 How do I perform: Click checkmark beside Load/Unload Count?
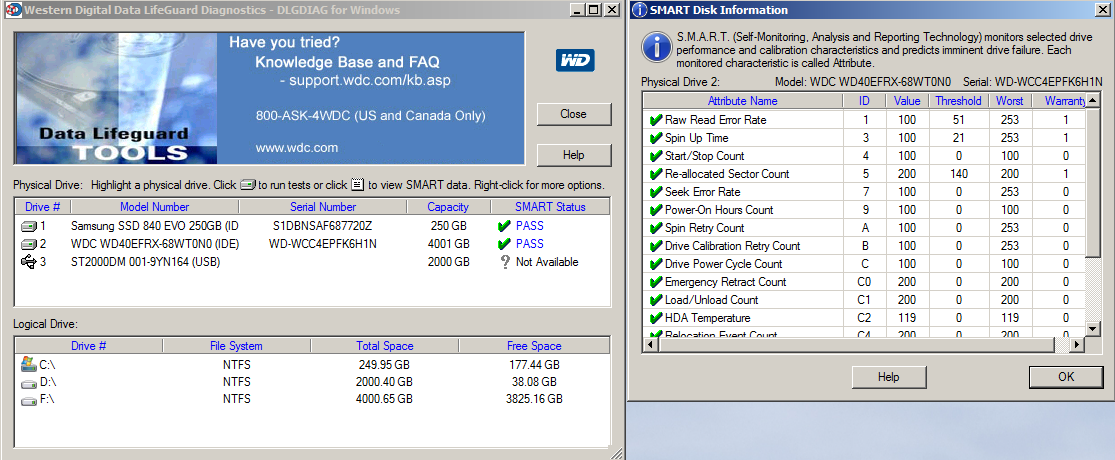tap(656, 300)
